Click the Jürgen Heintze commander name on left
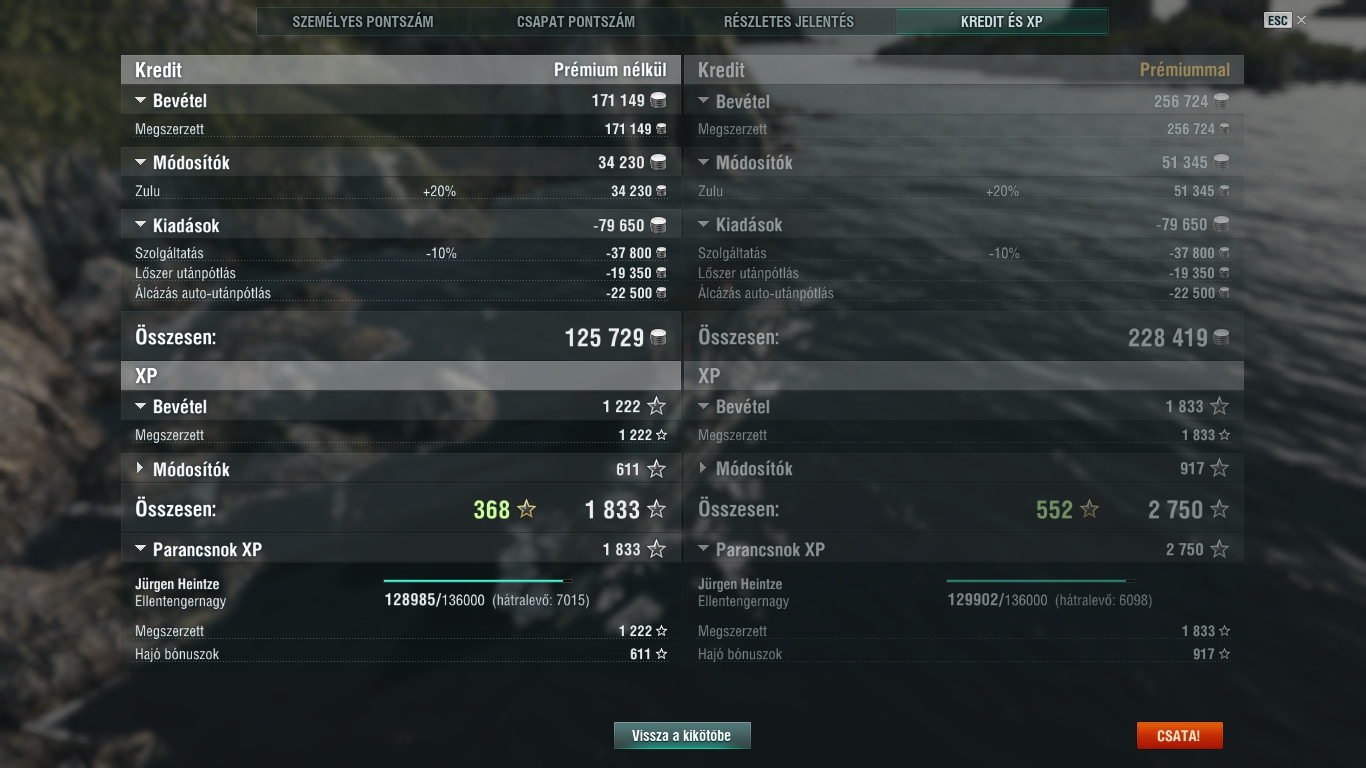 pos(177,584)
